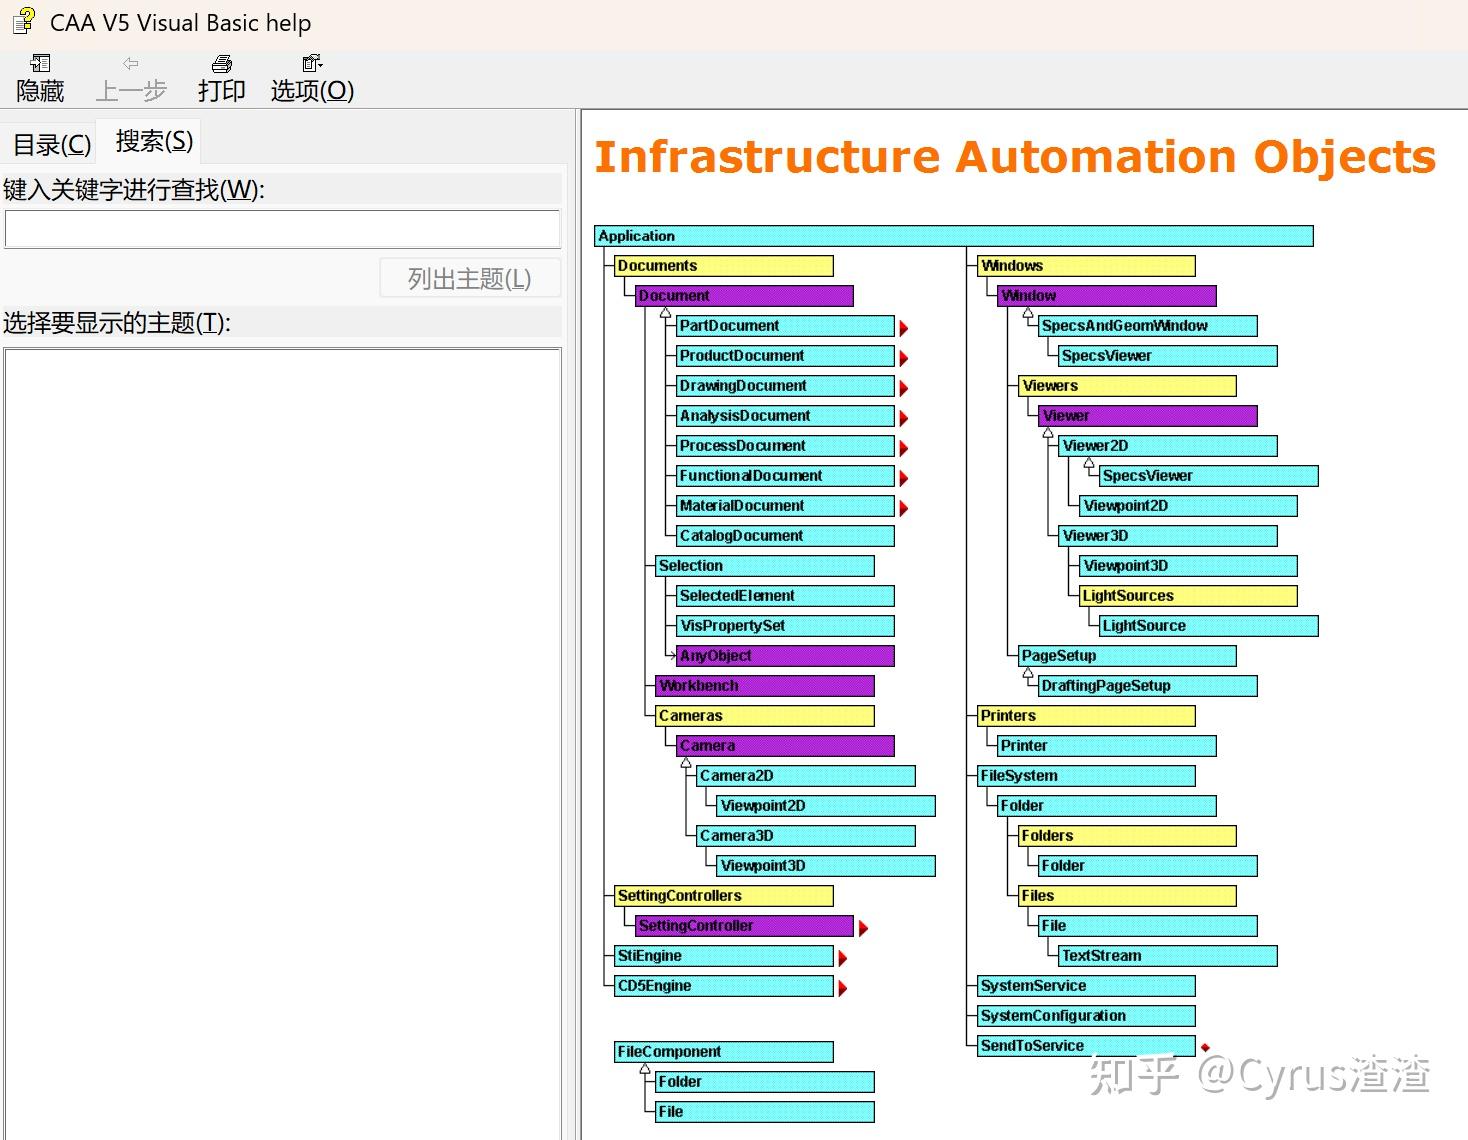Click the red arrow beside CD5Engine

pyautogui.click(x=843, y=988)
